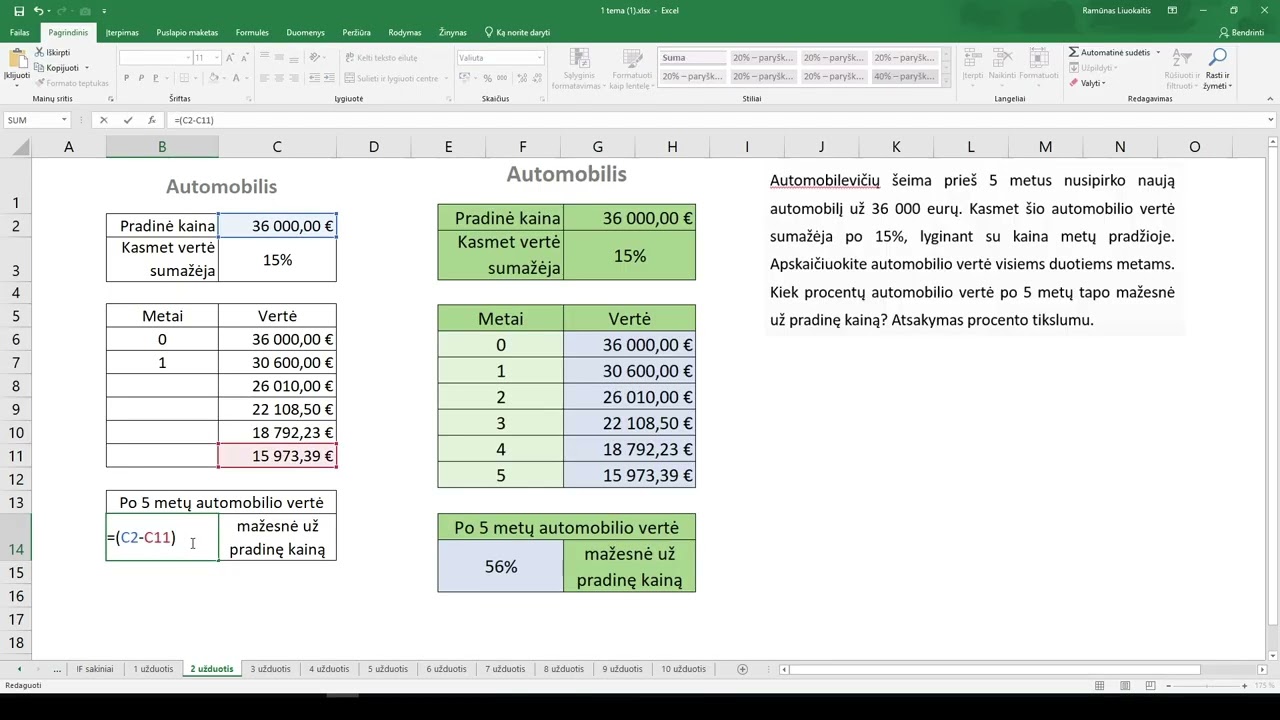This screenshot has width=1280, height=720.
Task: Click Formato teptukas format painter
Action: [x=72, y=83]
